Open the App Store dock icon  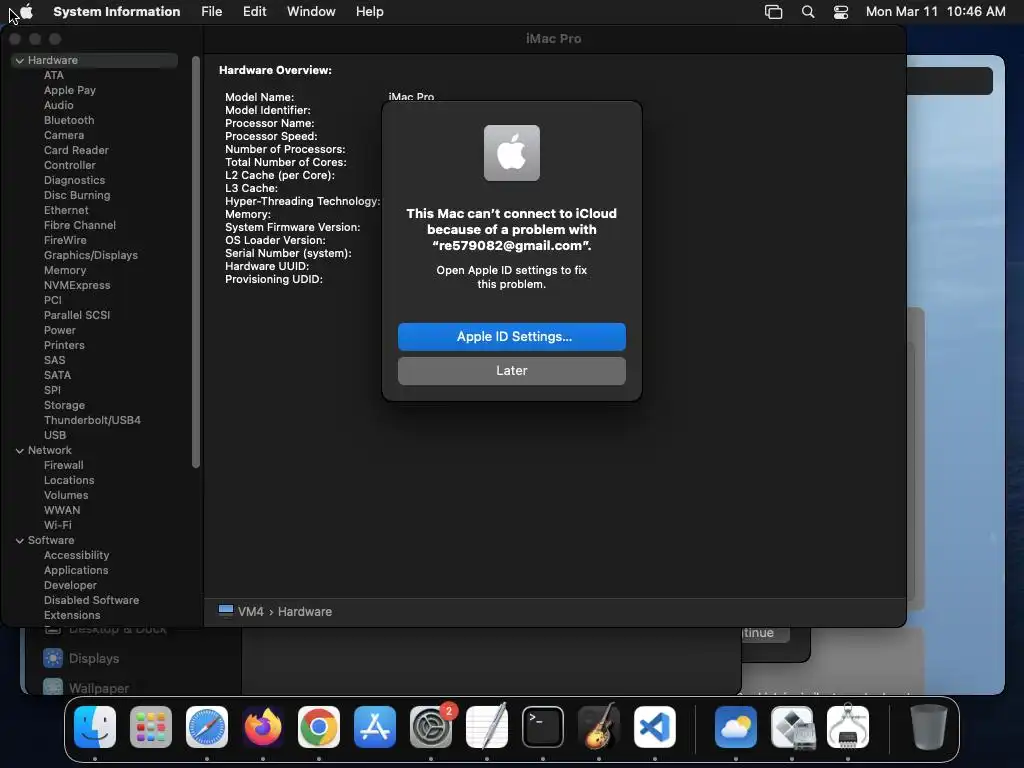click(x=375, y=727)
